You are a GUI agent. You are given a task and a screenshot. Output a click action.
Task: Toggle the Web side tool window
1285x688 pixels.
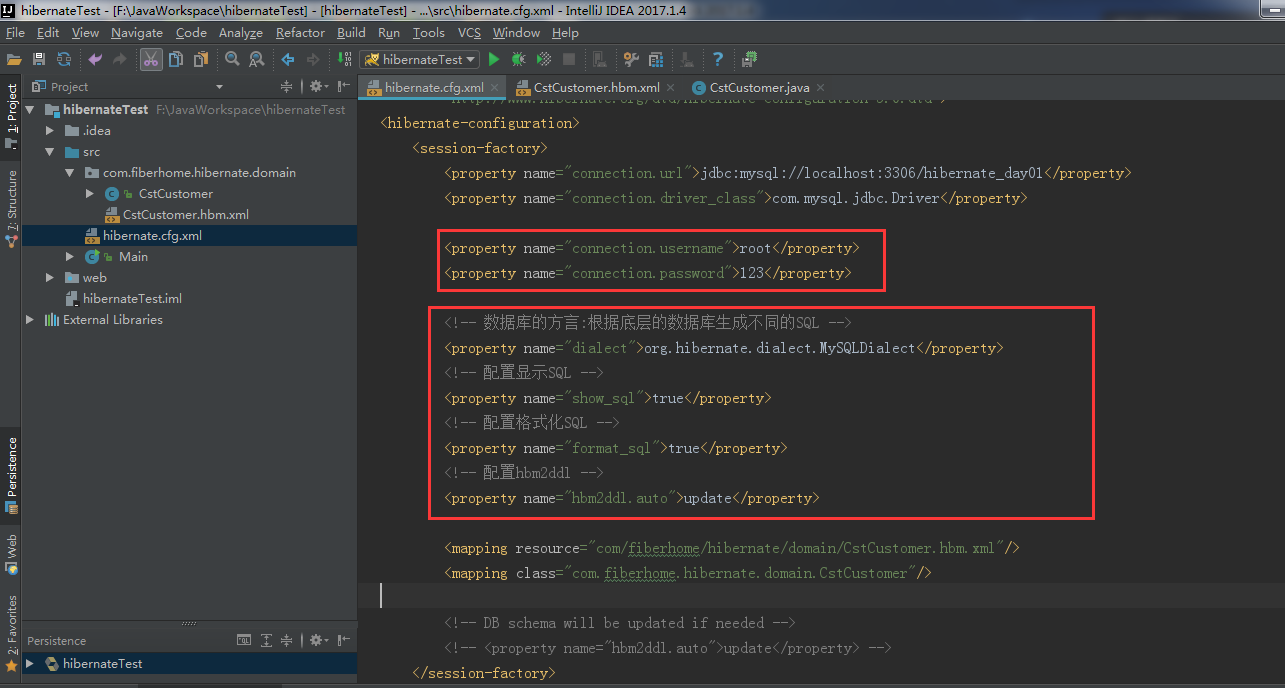pos(11,554)
